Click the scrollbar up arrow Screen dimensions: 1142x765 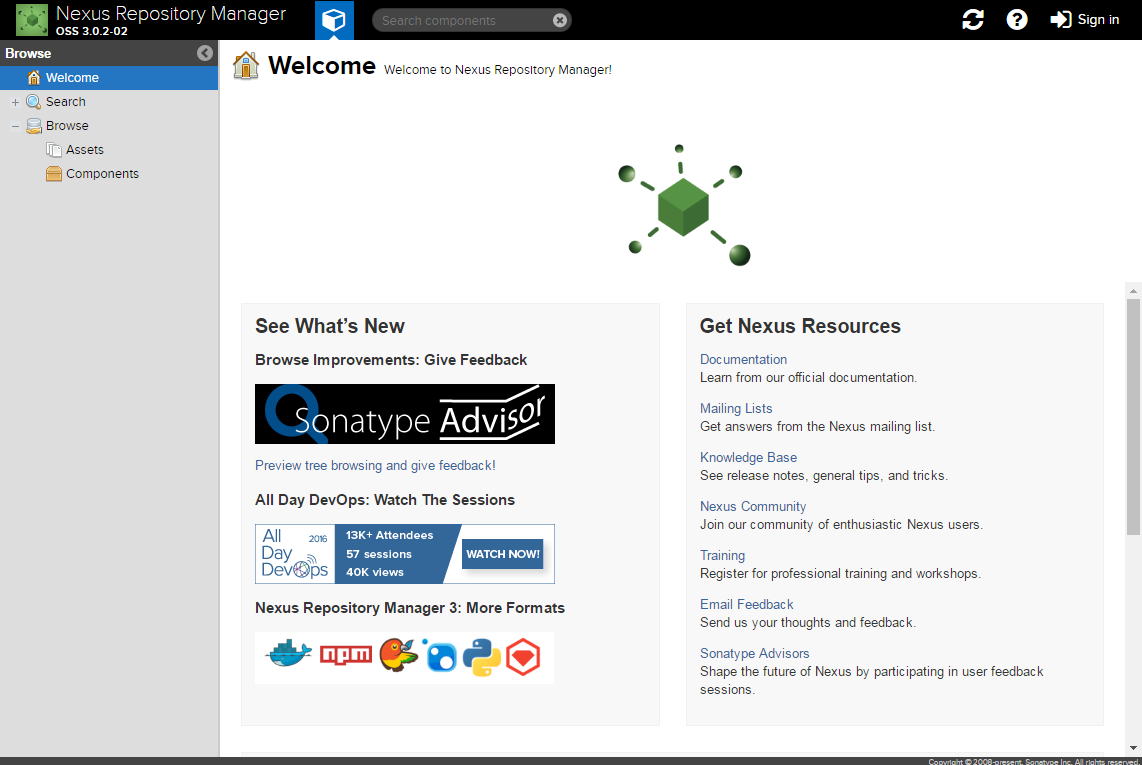pos(1133,290)
